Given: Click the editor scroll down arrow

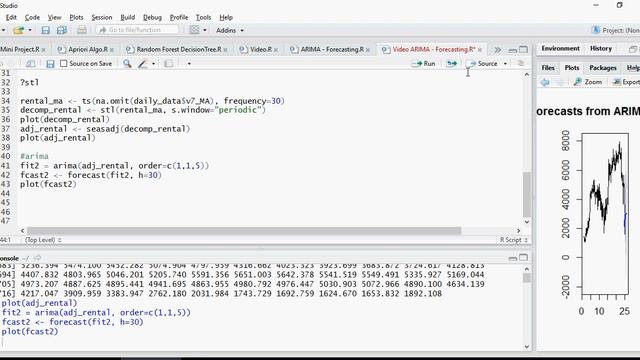Looking at the screenshot, I should (x=527, y=222).
